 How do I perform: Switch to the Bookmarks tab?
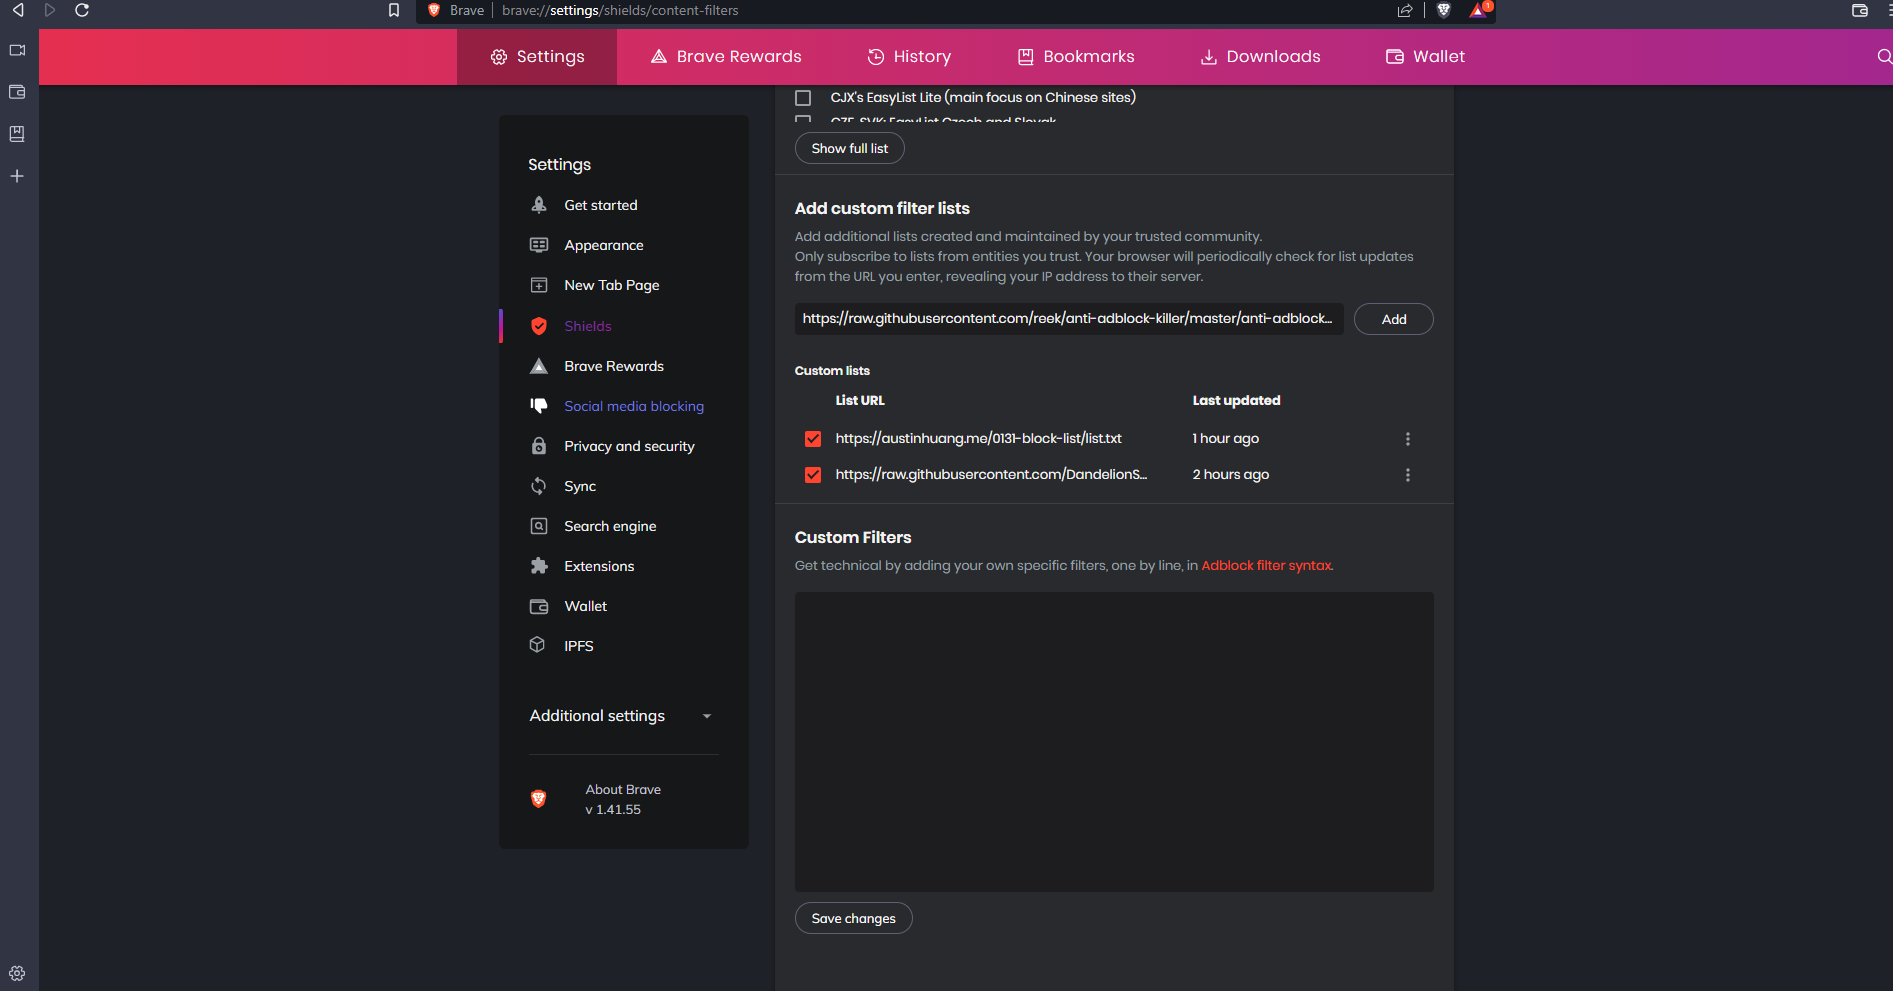[1075, 56]
